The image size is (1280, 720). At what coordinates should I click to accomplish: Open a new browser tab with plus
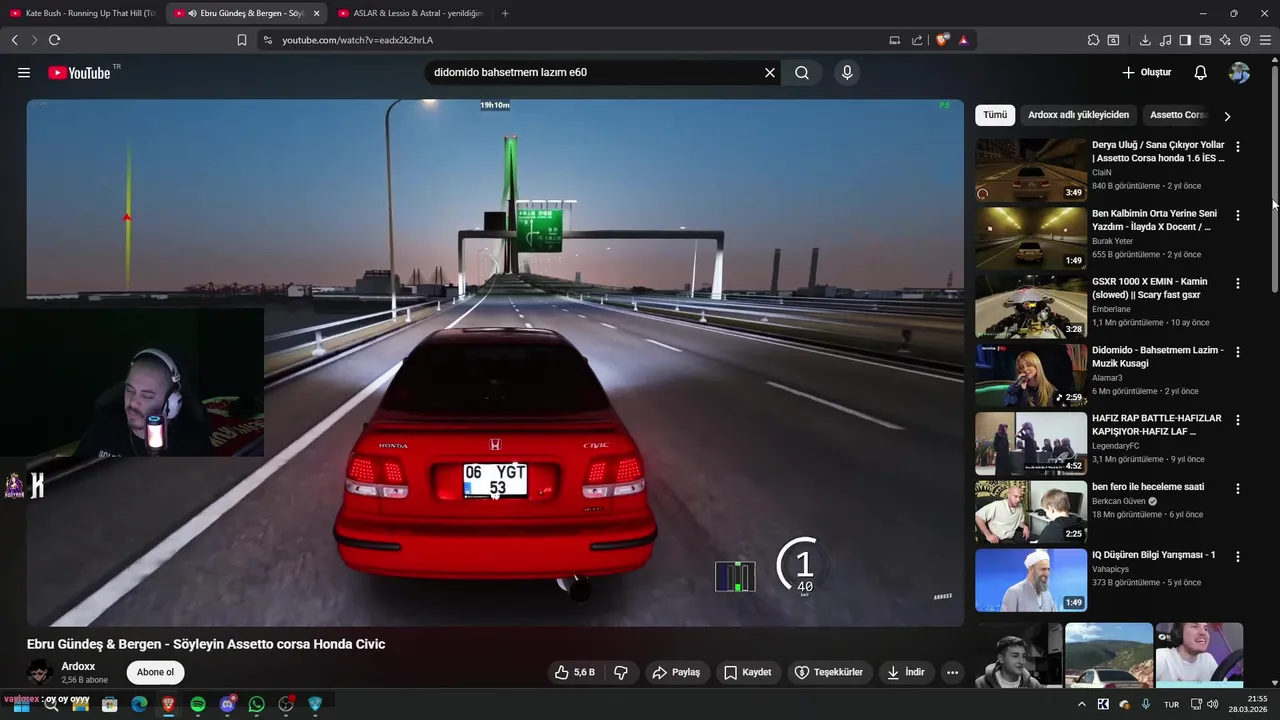[505, 13]
